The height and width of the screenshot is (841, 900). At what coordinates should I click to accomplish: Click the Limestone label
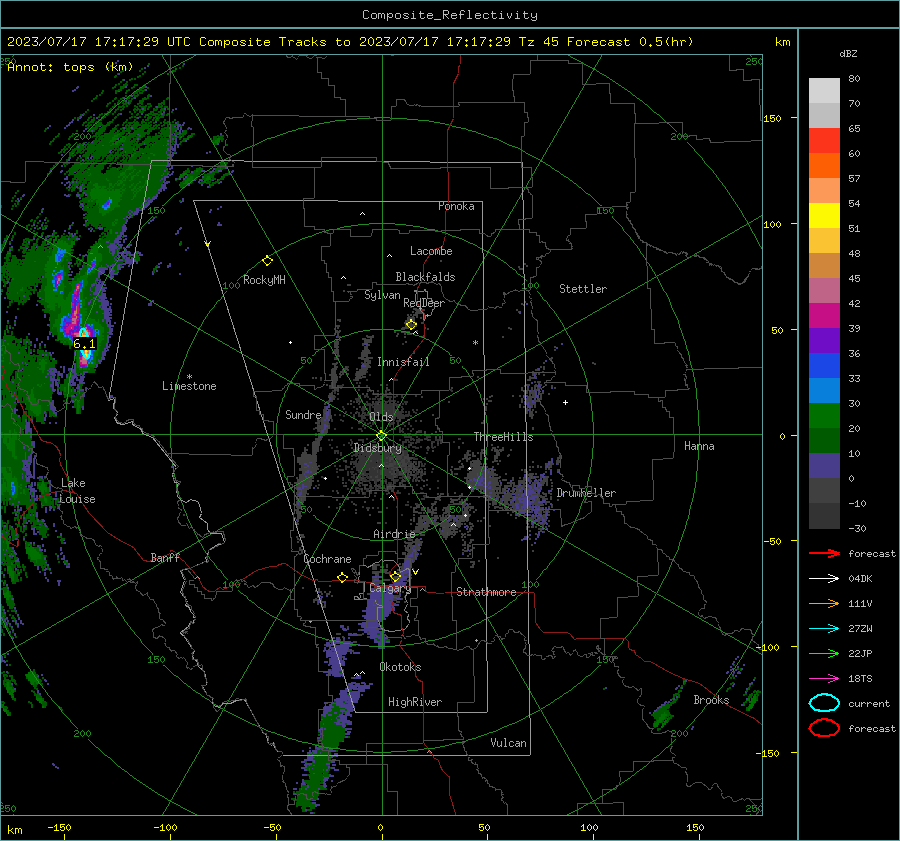[x=189, y=386]
